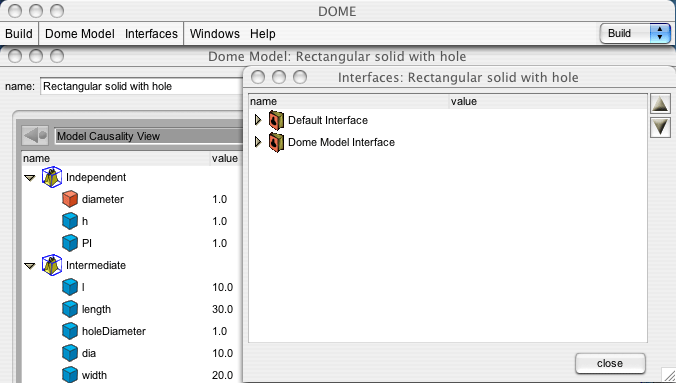Click the Intermediate filter icon
Image resolution: width=676 pixels, height=383 pixels.
click(x=52, y=265)
